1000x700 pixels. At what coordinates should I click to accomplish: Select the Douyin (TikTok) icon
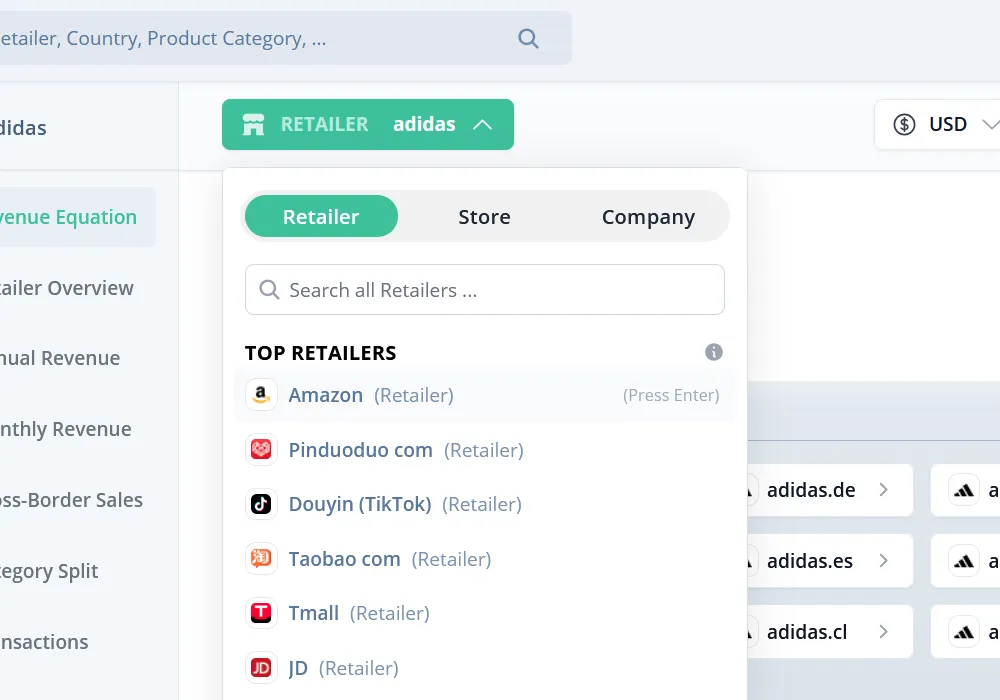click(261, 504)
